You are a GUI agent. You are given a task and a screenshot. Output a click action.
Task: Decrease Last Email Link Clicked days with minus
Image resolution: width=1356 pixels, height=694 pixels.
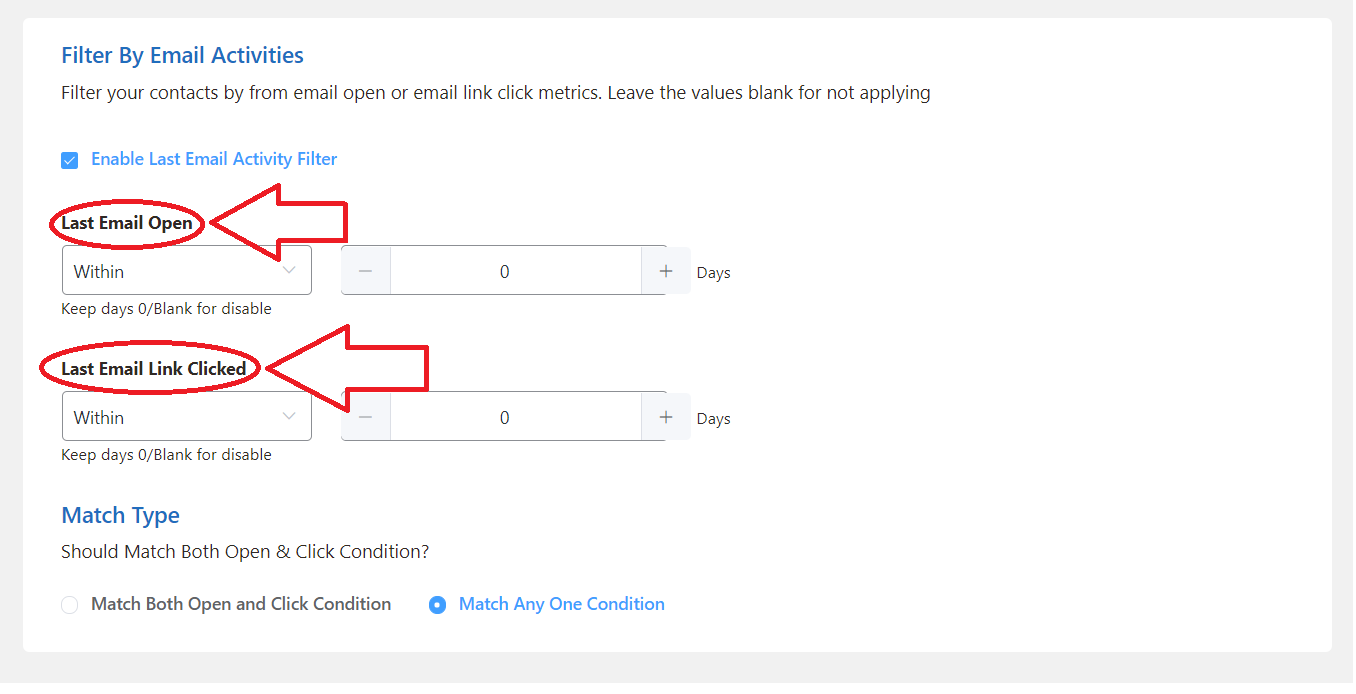(x=365, y=417)
